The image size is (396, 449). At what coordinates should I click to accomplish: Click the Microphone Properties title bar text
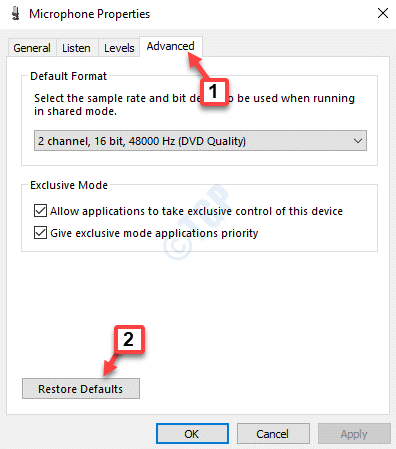coord(90,14)
